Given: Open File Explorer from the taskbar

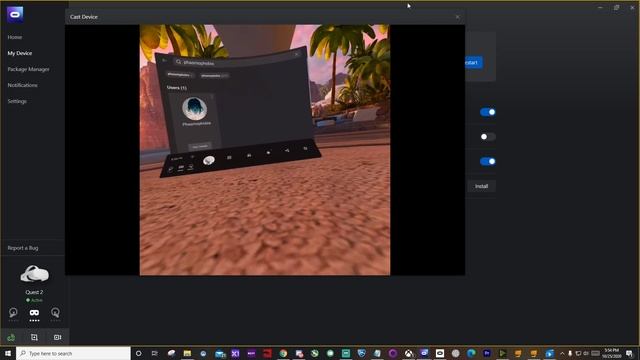Looking at the screenshot, I should pos(187,353).
